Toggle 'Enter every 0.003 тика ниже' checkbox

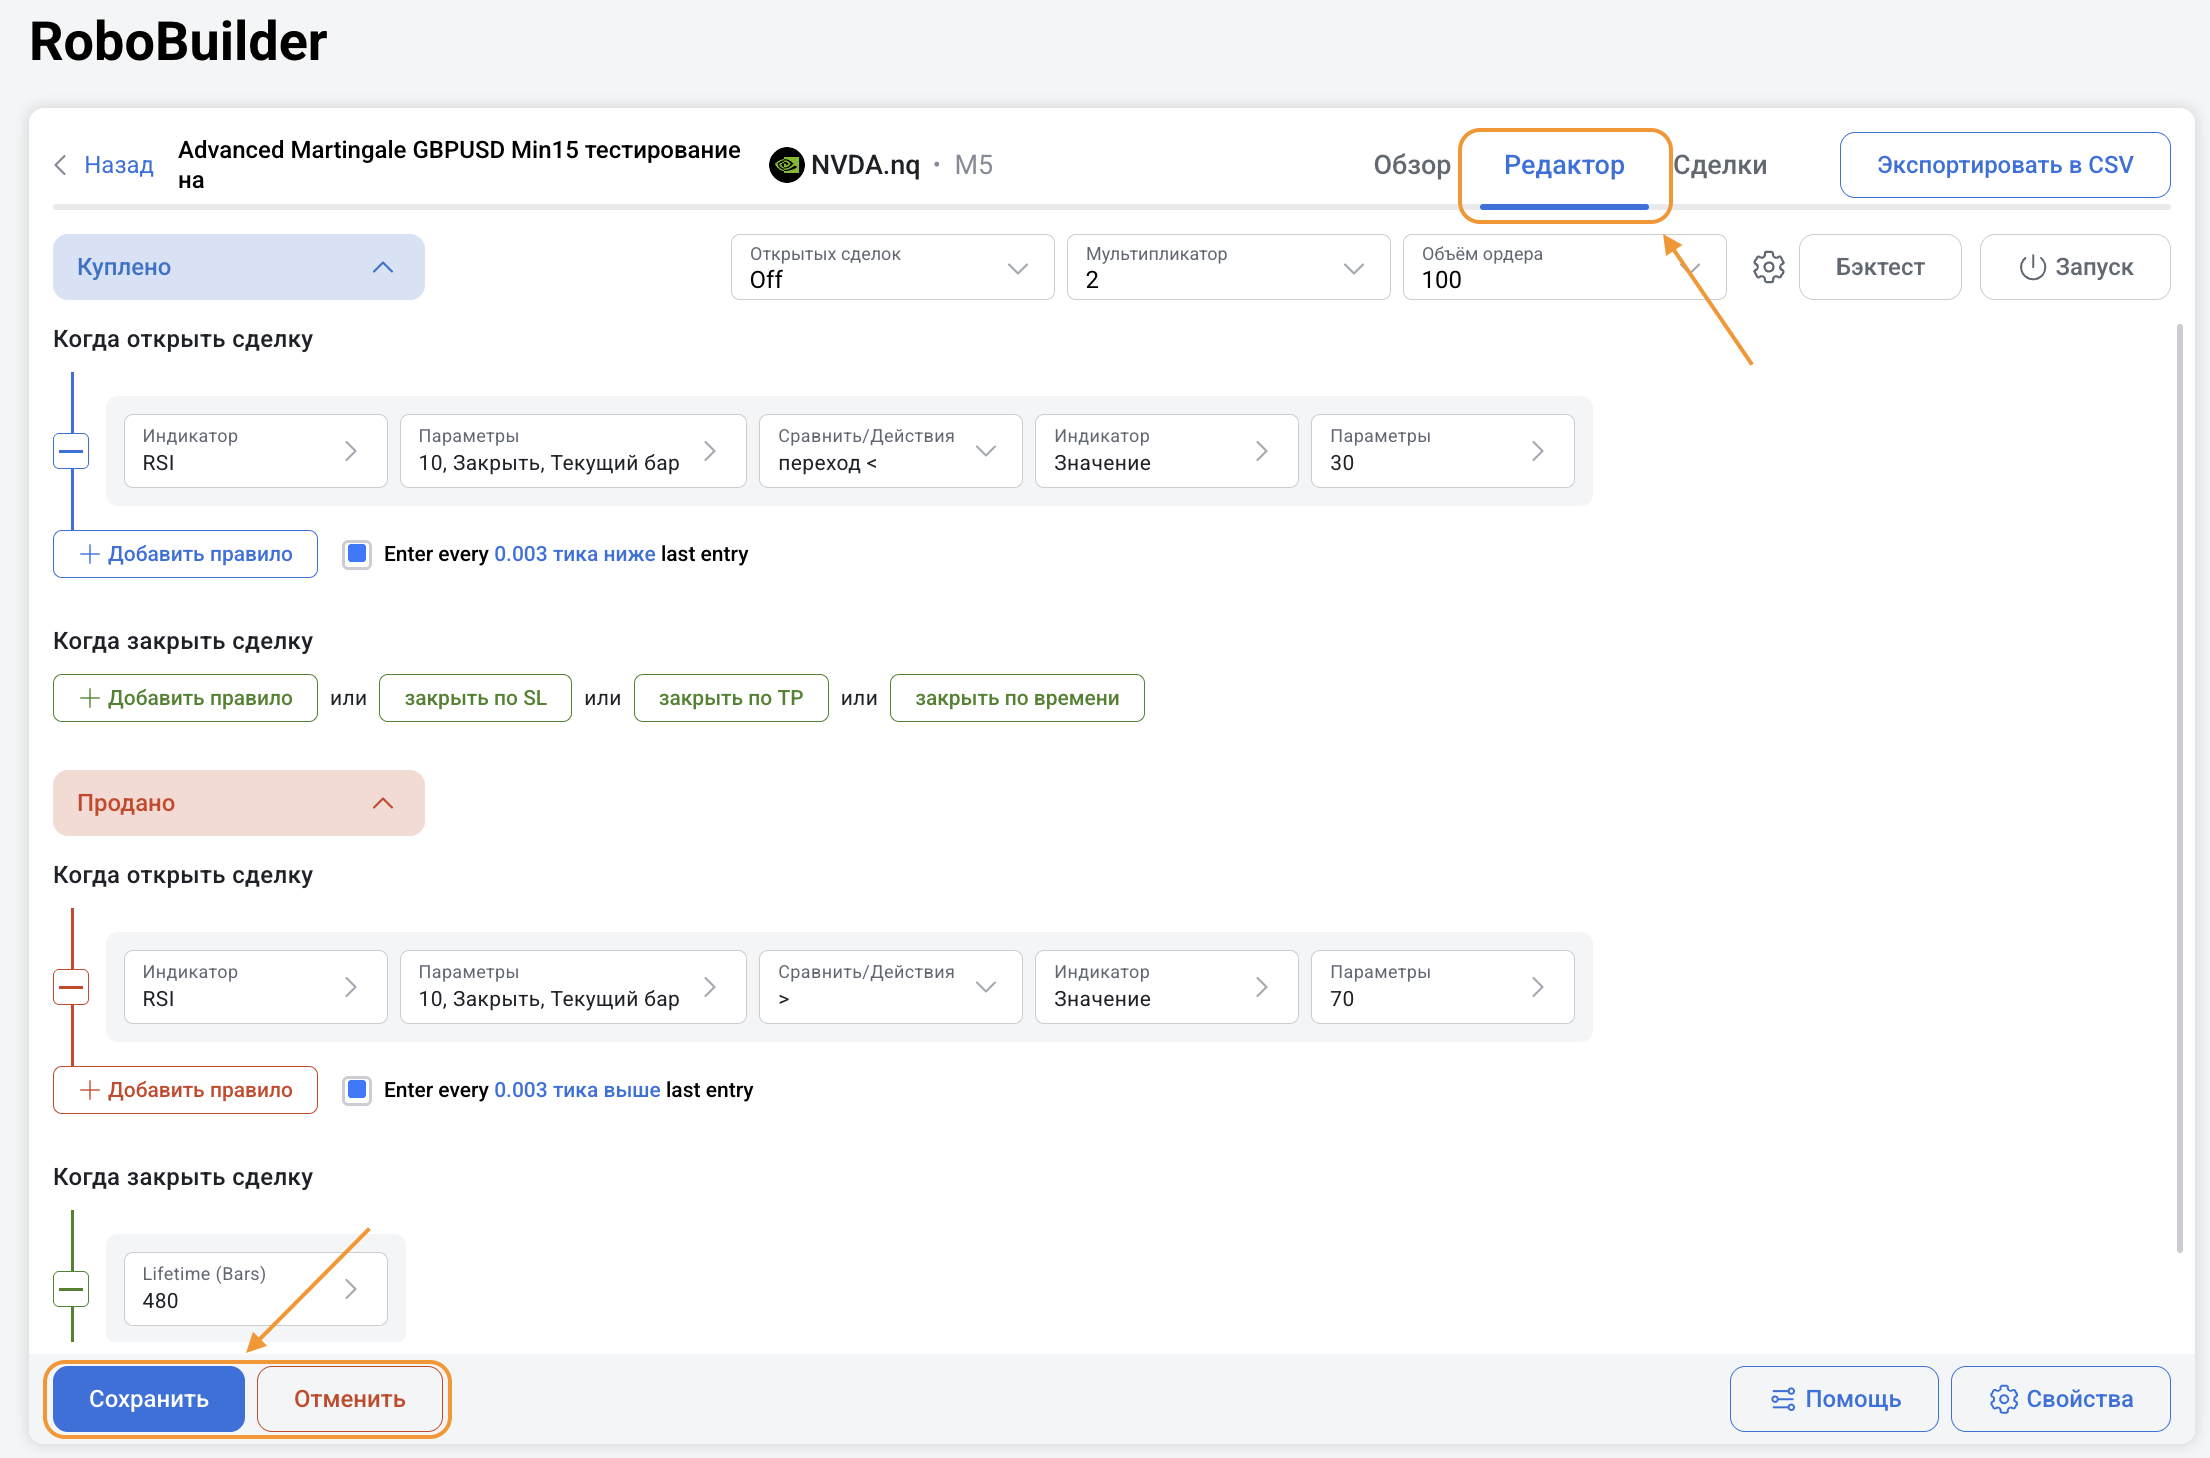[x=357, y=554]
